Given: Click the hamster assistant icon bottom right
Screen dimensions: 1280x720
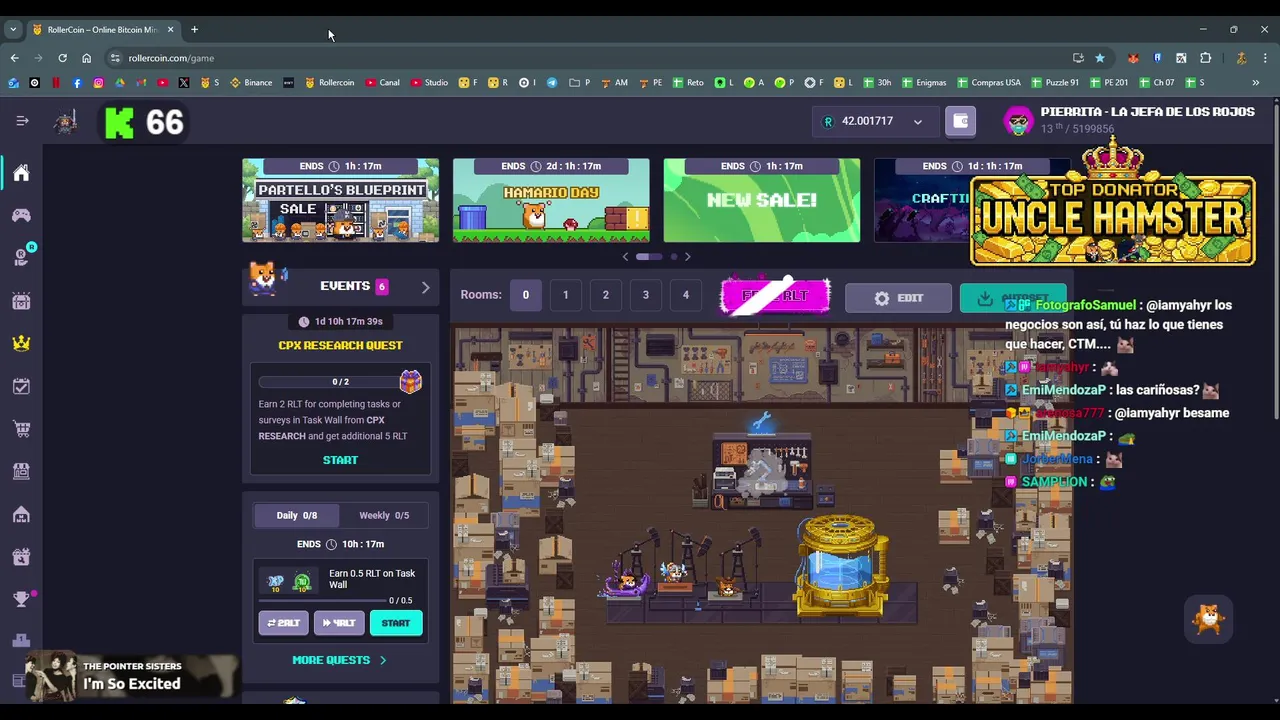Looking at the screenshot, I should click(1208, 619).
